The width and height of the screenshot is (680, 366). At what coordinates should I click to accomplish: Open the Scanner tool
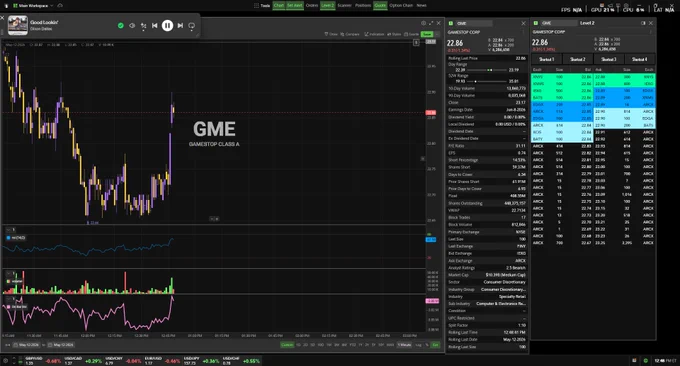(x=344, y=6)
